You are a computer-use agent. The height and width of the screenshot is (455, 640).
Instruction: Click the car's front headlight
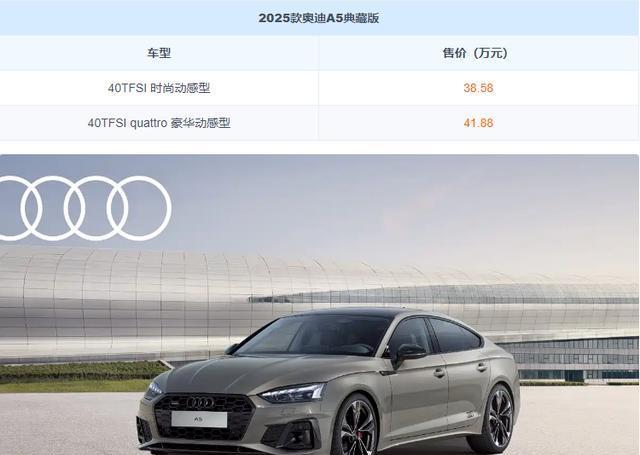[x=293, y=392]
